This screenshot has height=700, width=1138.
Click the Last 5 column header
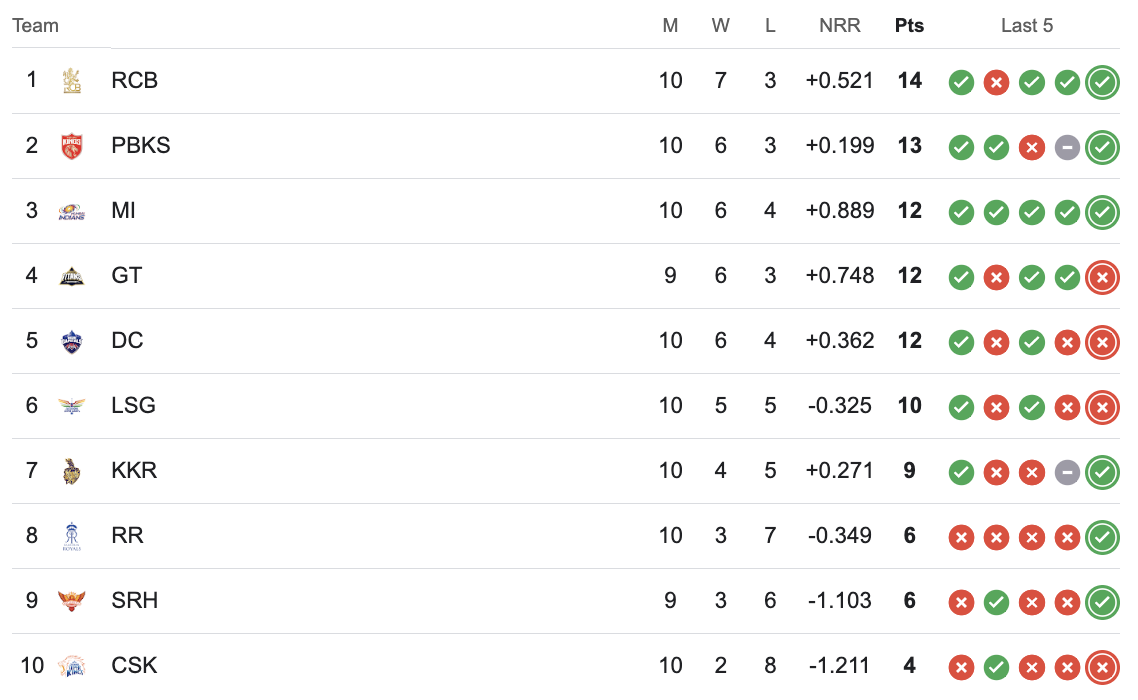1026,26
